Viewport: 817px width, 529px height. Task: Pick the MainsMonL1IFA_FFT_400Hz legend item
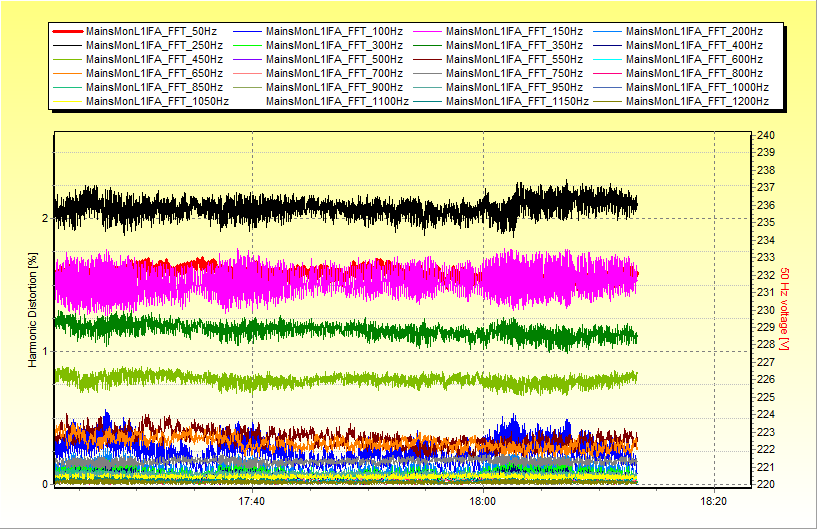coord(686,46)
